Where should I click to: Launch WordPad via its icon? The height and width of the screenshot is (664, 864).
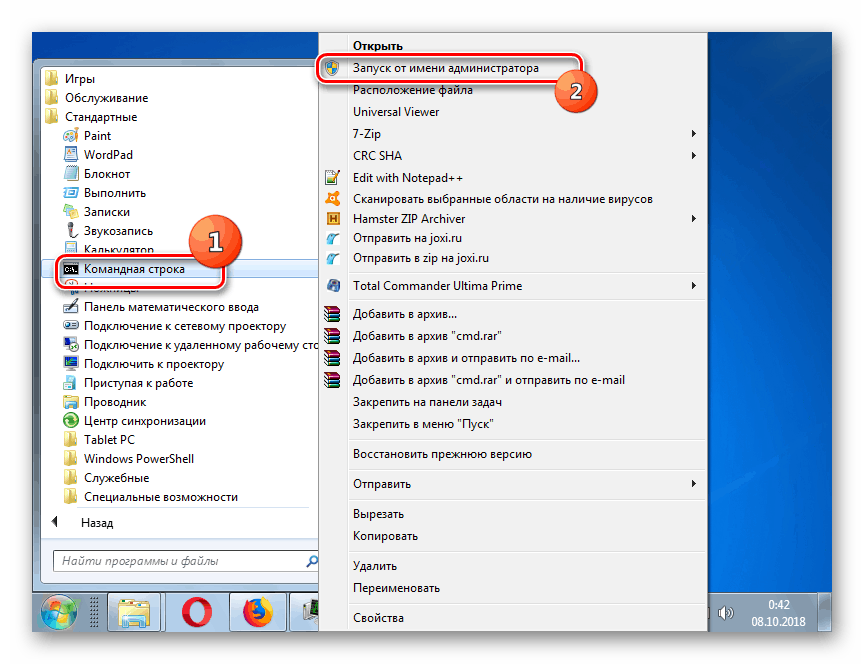71,155
